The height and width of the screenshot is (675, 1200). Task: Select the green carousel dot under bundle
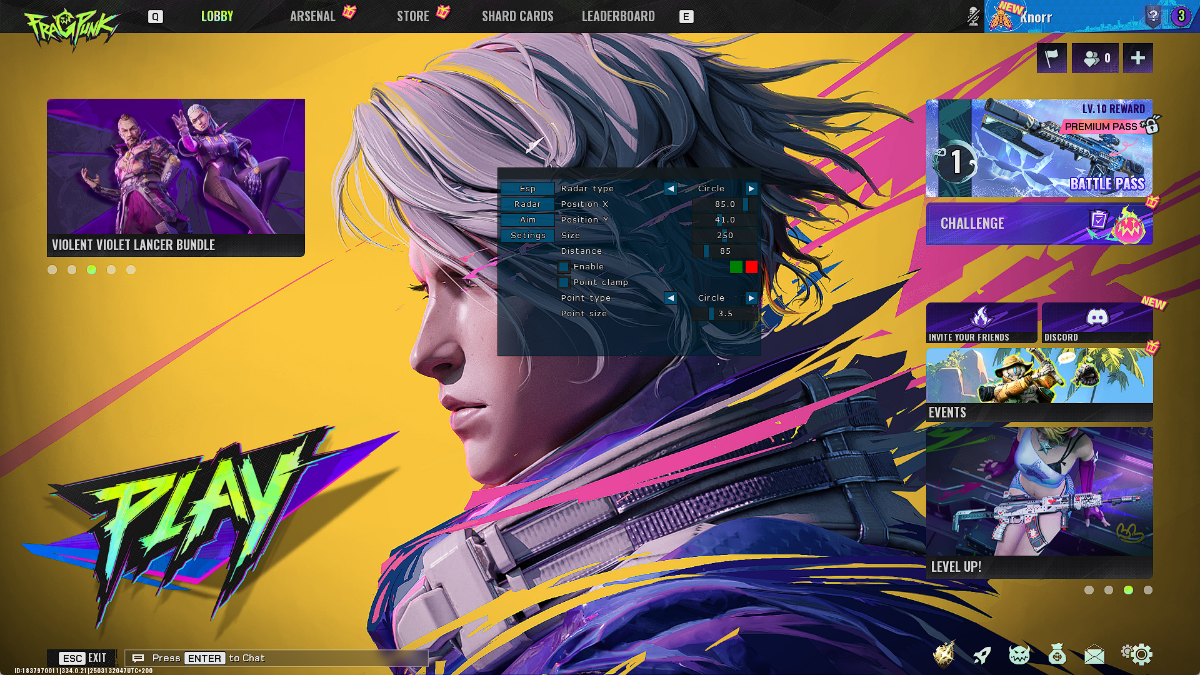[x=92, y=269]
